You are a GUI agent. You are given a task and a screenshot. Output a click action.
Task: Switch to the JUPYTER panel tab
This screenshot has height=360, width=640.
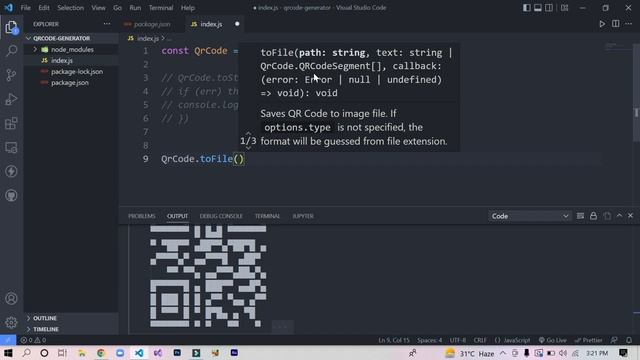[303, 216]
